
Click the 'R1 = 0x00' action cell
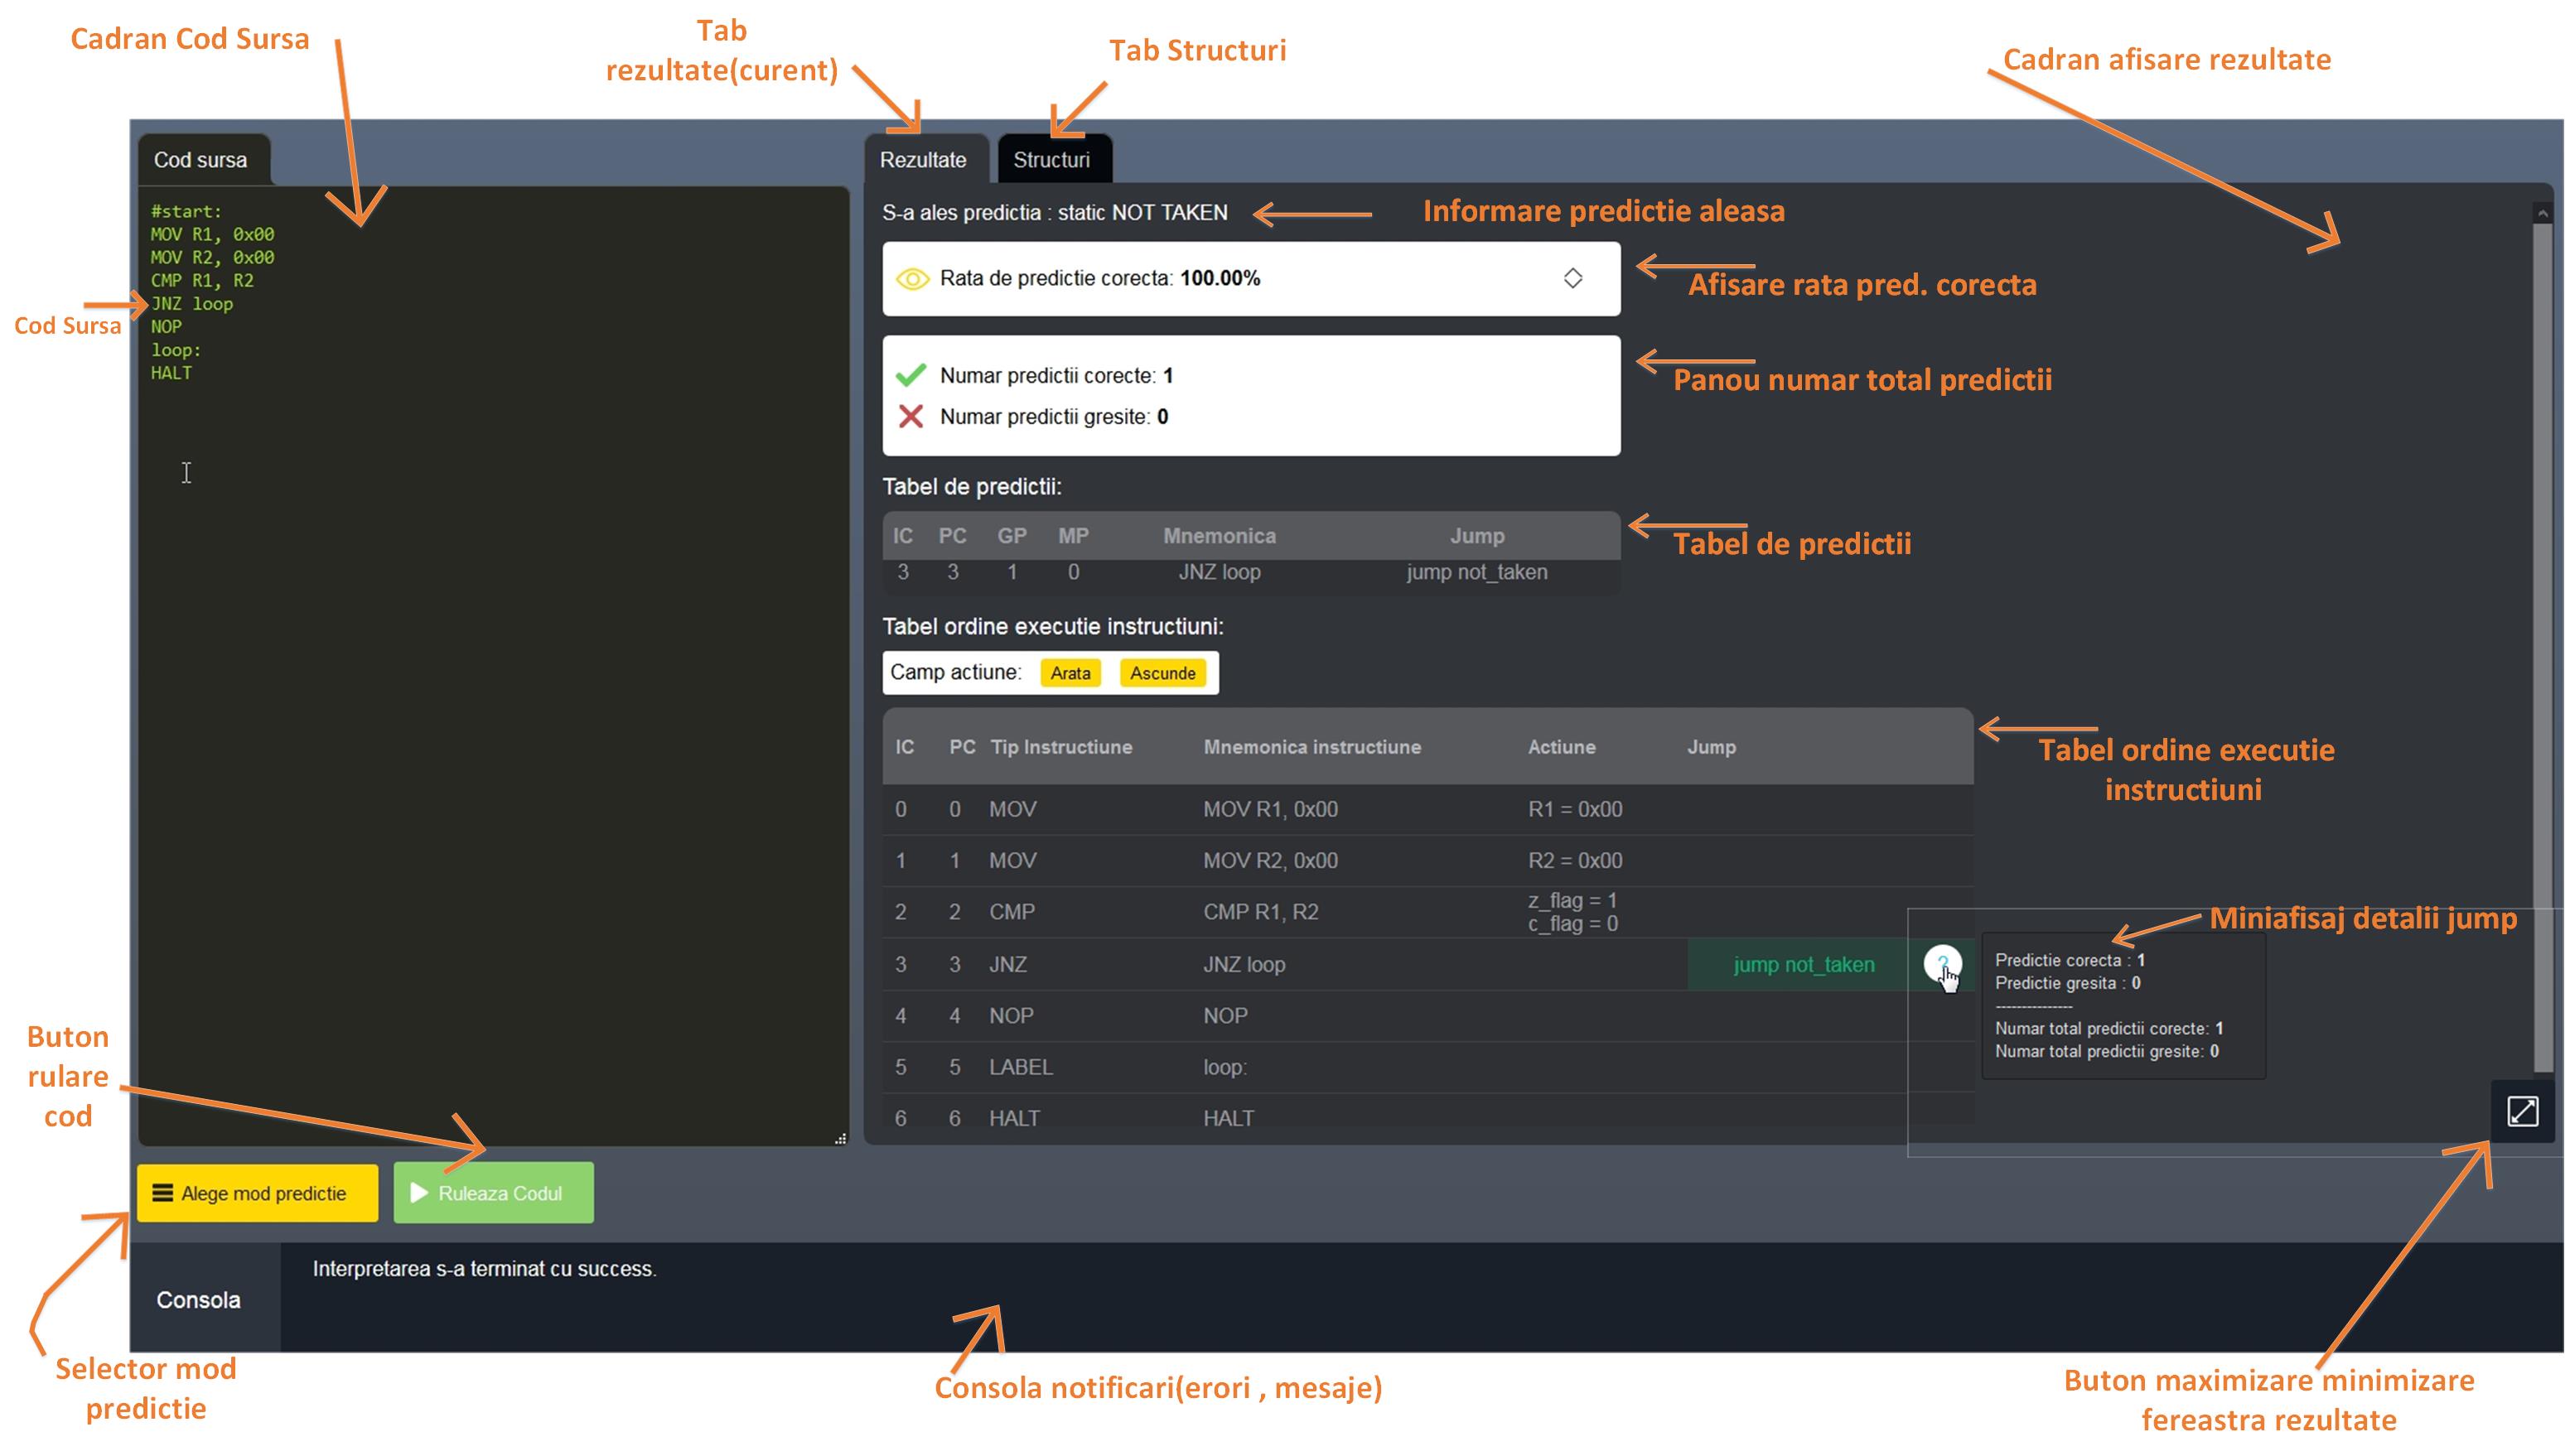(x=1574, y=808)
